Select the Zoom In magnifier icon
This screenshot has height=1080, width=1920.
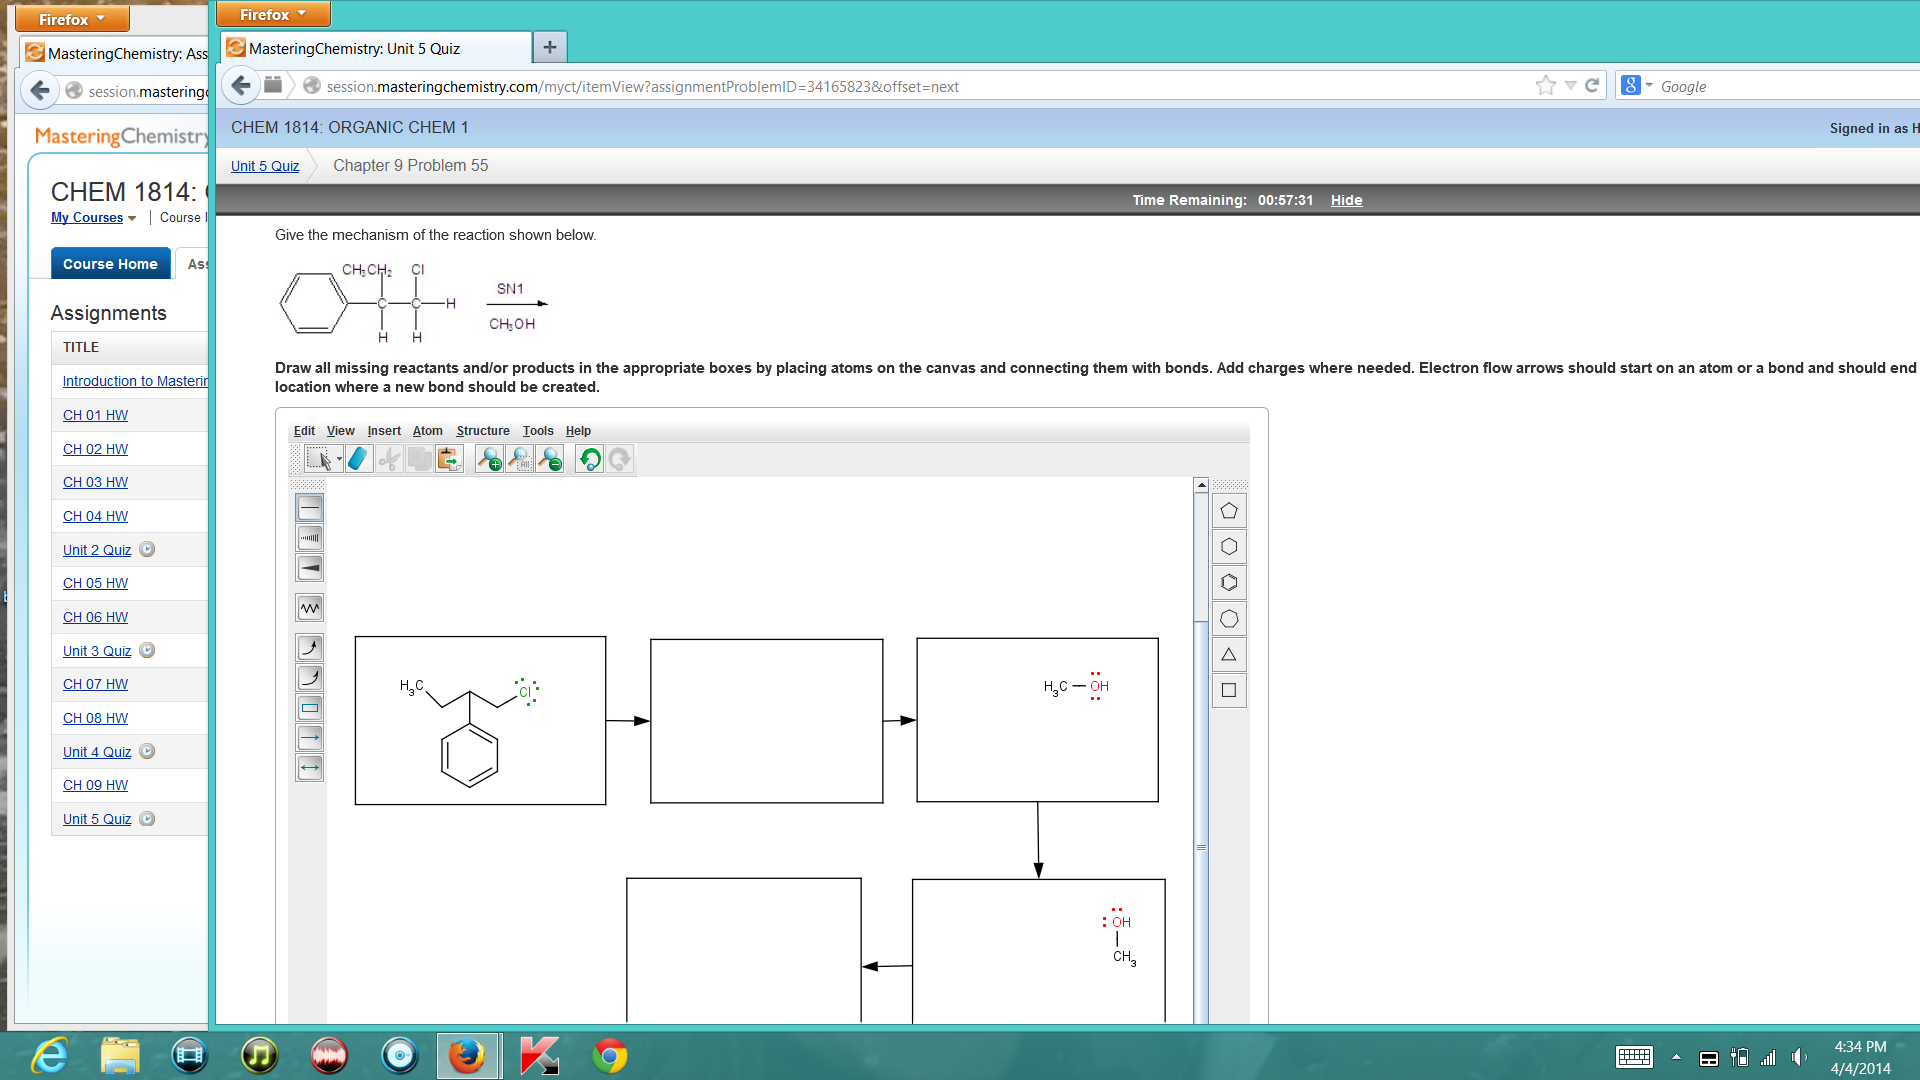click(x=488, y=459)
